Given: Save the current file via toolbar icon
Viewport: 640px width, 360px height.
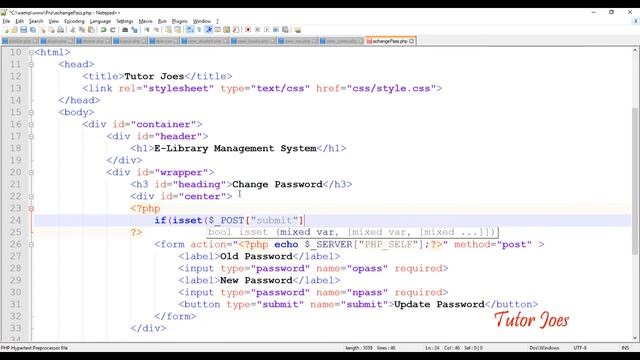Looking at the screenshot, I should click(x=23, y=30).
